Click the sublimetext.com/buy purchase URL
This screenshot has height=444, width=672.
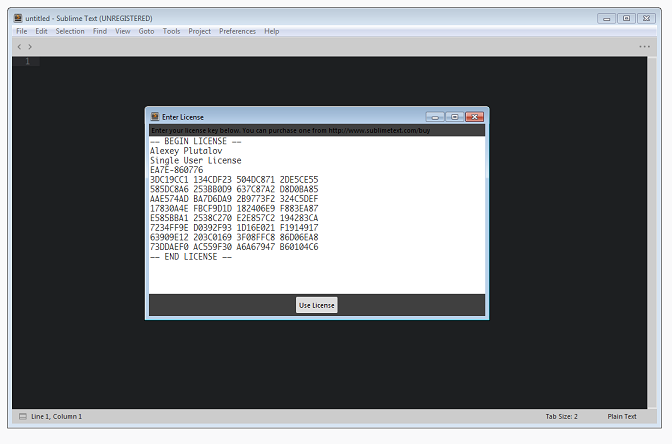[379, 130]
